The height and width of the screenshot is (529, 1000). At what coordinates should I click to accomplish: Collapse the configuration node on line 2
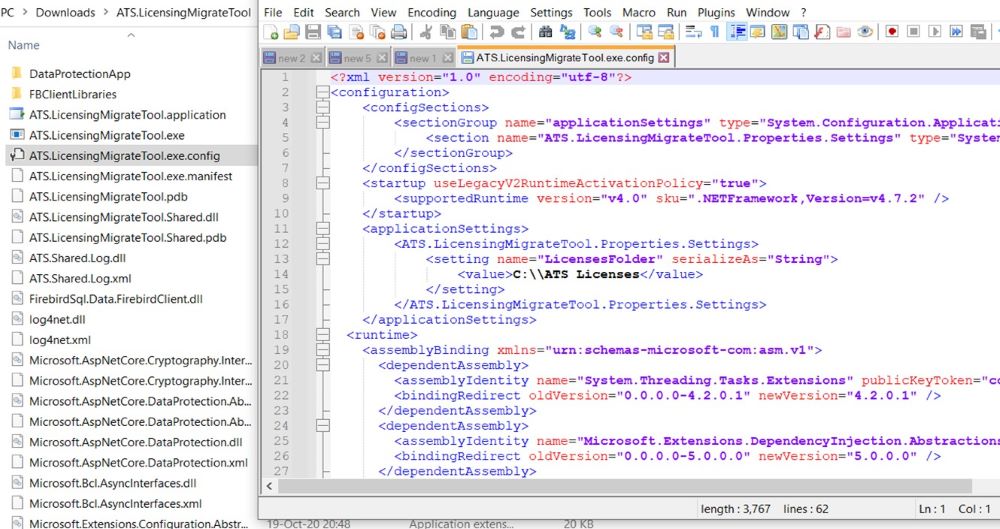tap(321, 93)
